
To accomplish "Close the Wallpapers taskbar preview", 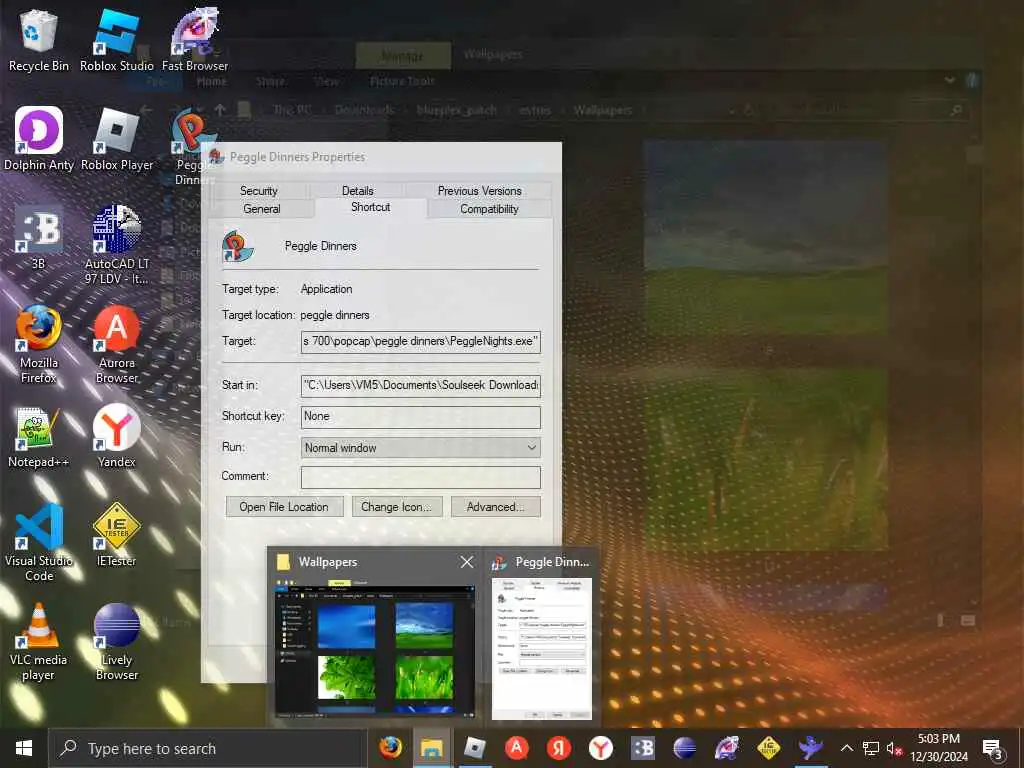I will click(x=466, y=562).
